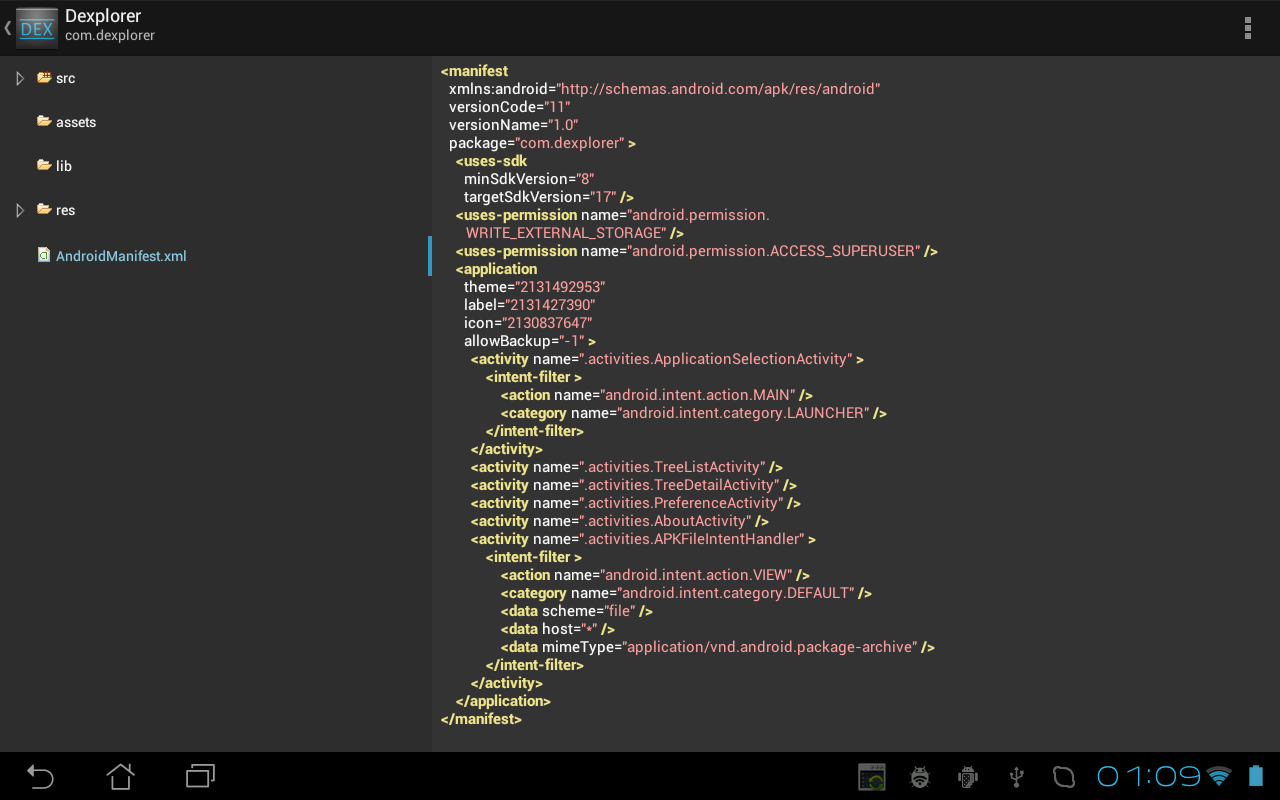Select the assets label in the tree
1280x800 pixels.
(76, 122)
